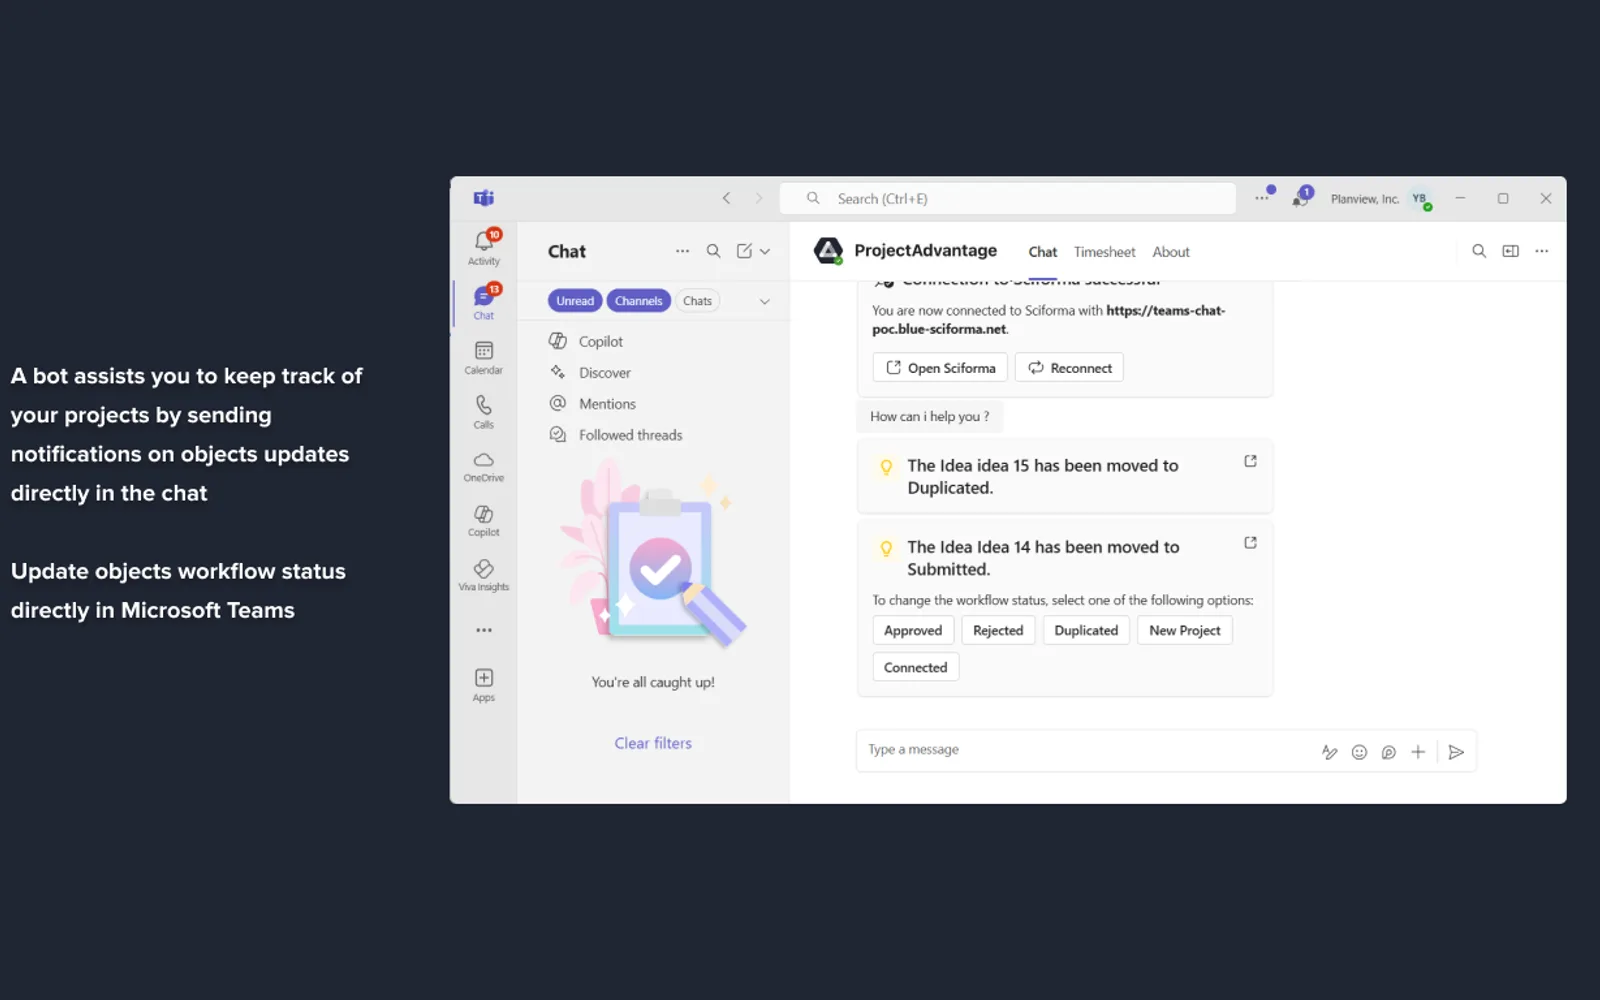Switch to the Timesheet tab
Image resolution: width=1600 pixels, height=1000 pixels.
(1104, 252)
